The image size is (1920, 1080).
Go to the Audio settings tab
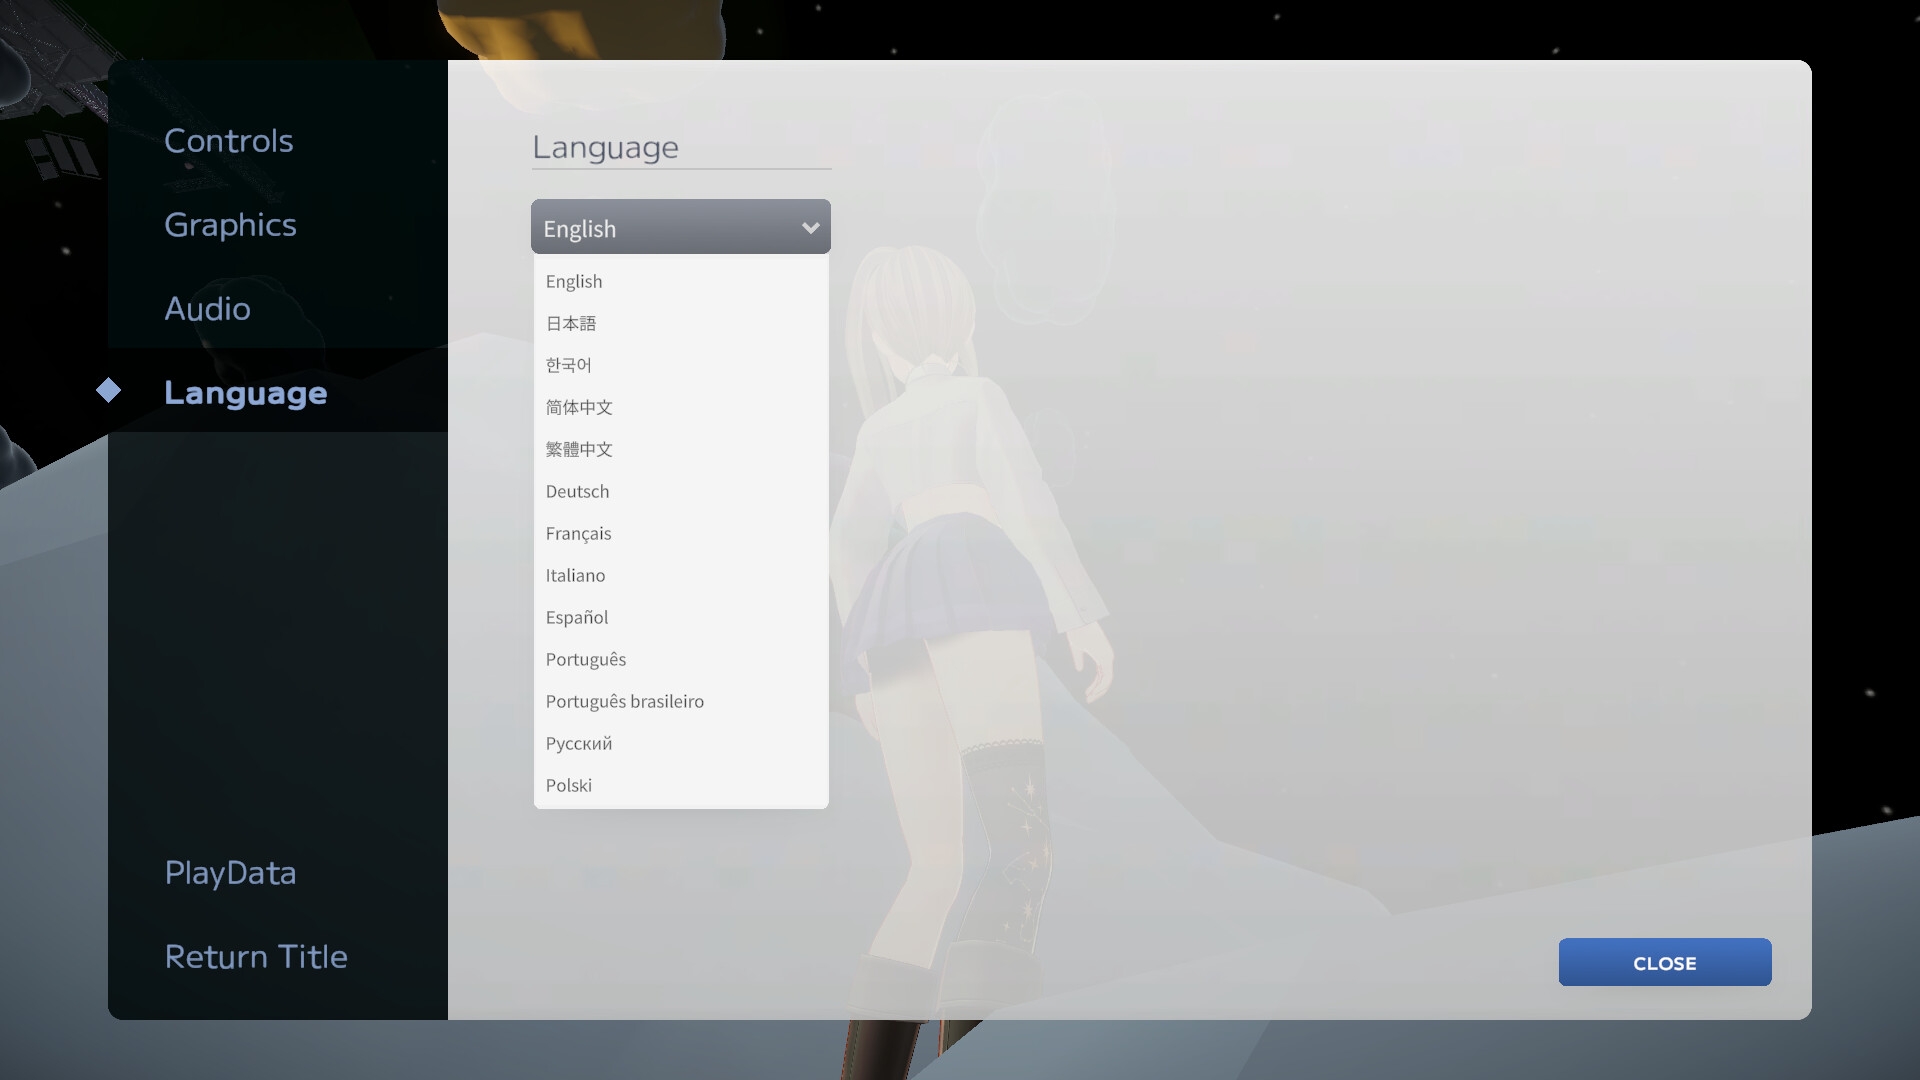208,309
